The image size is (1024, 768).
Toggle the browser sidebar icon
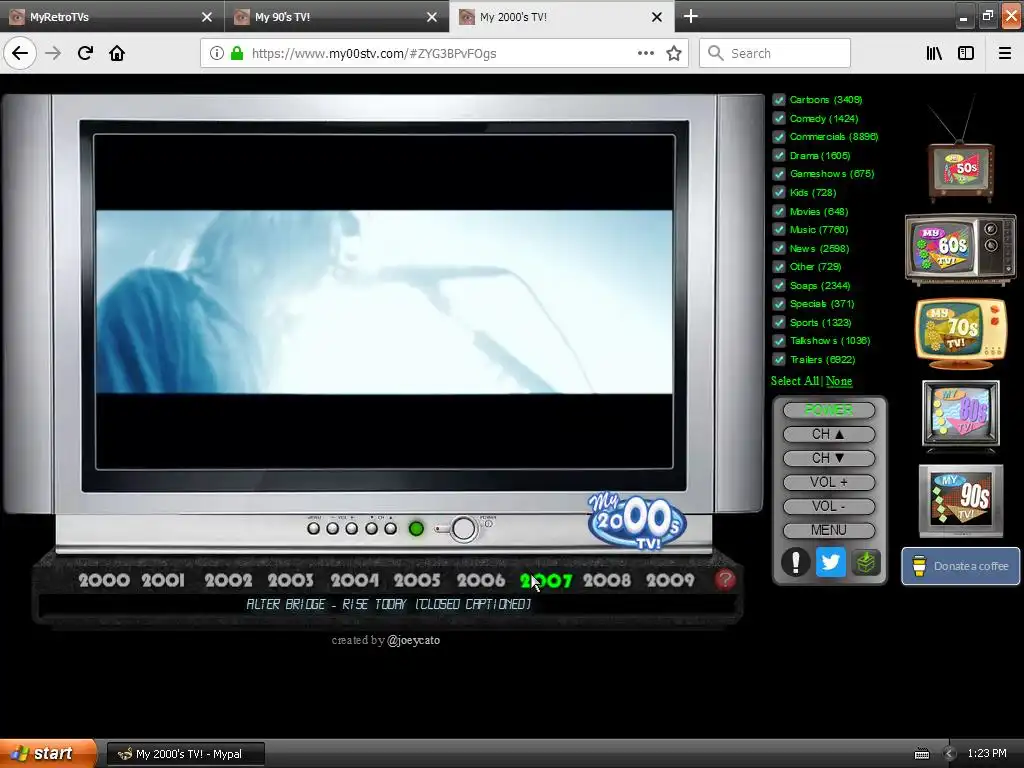coord(966,54)
